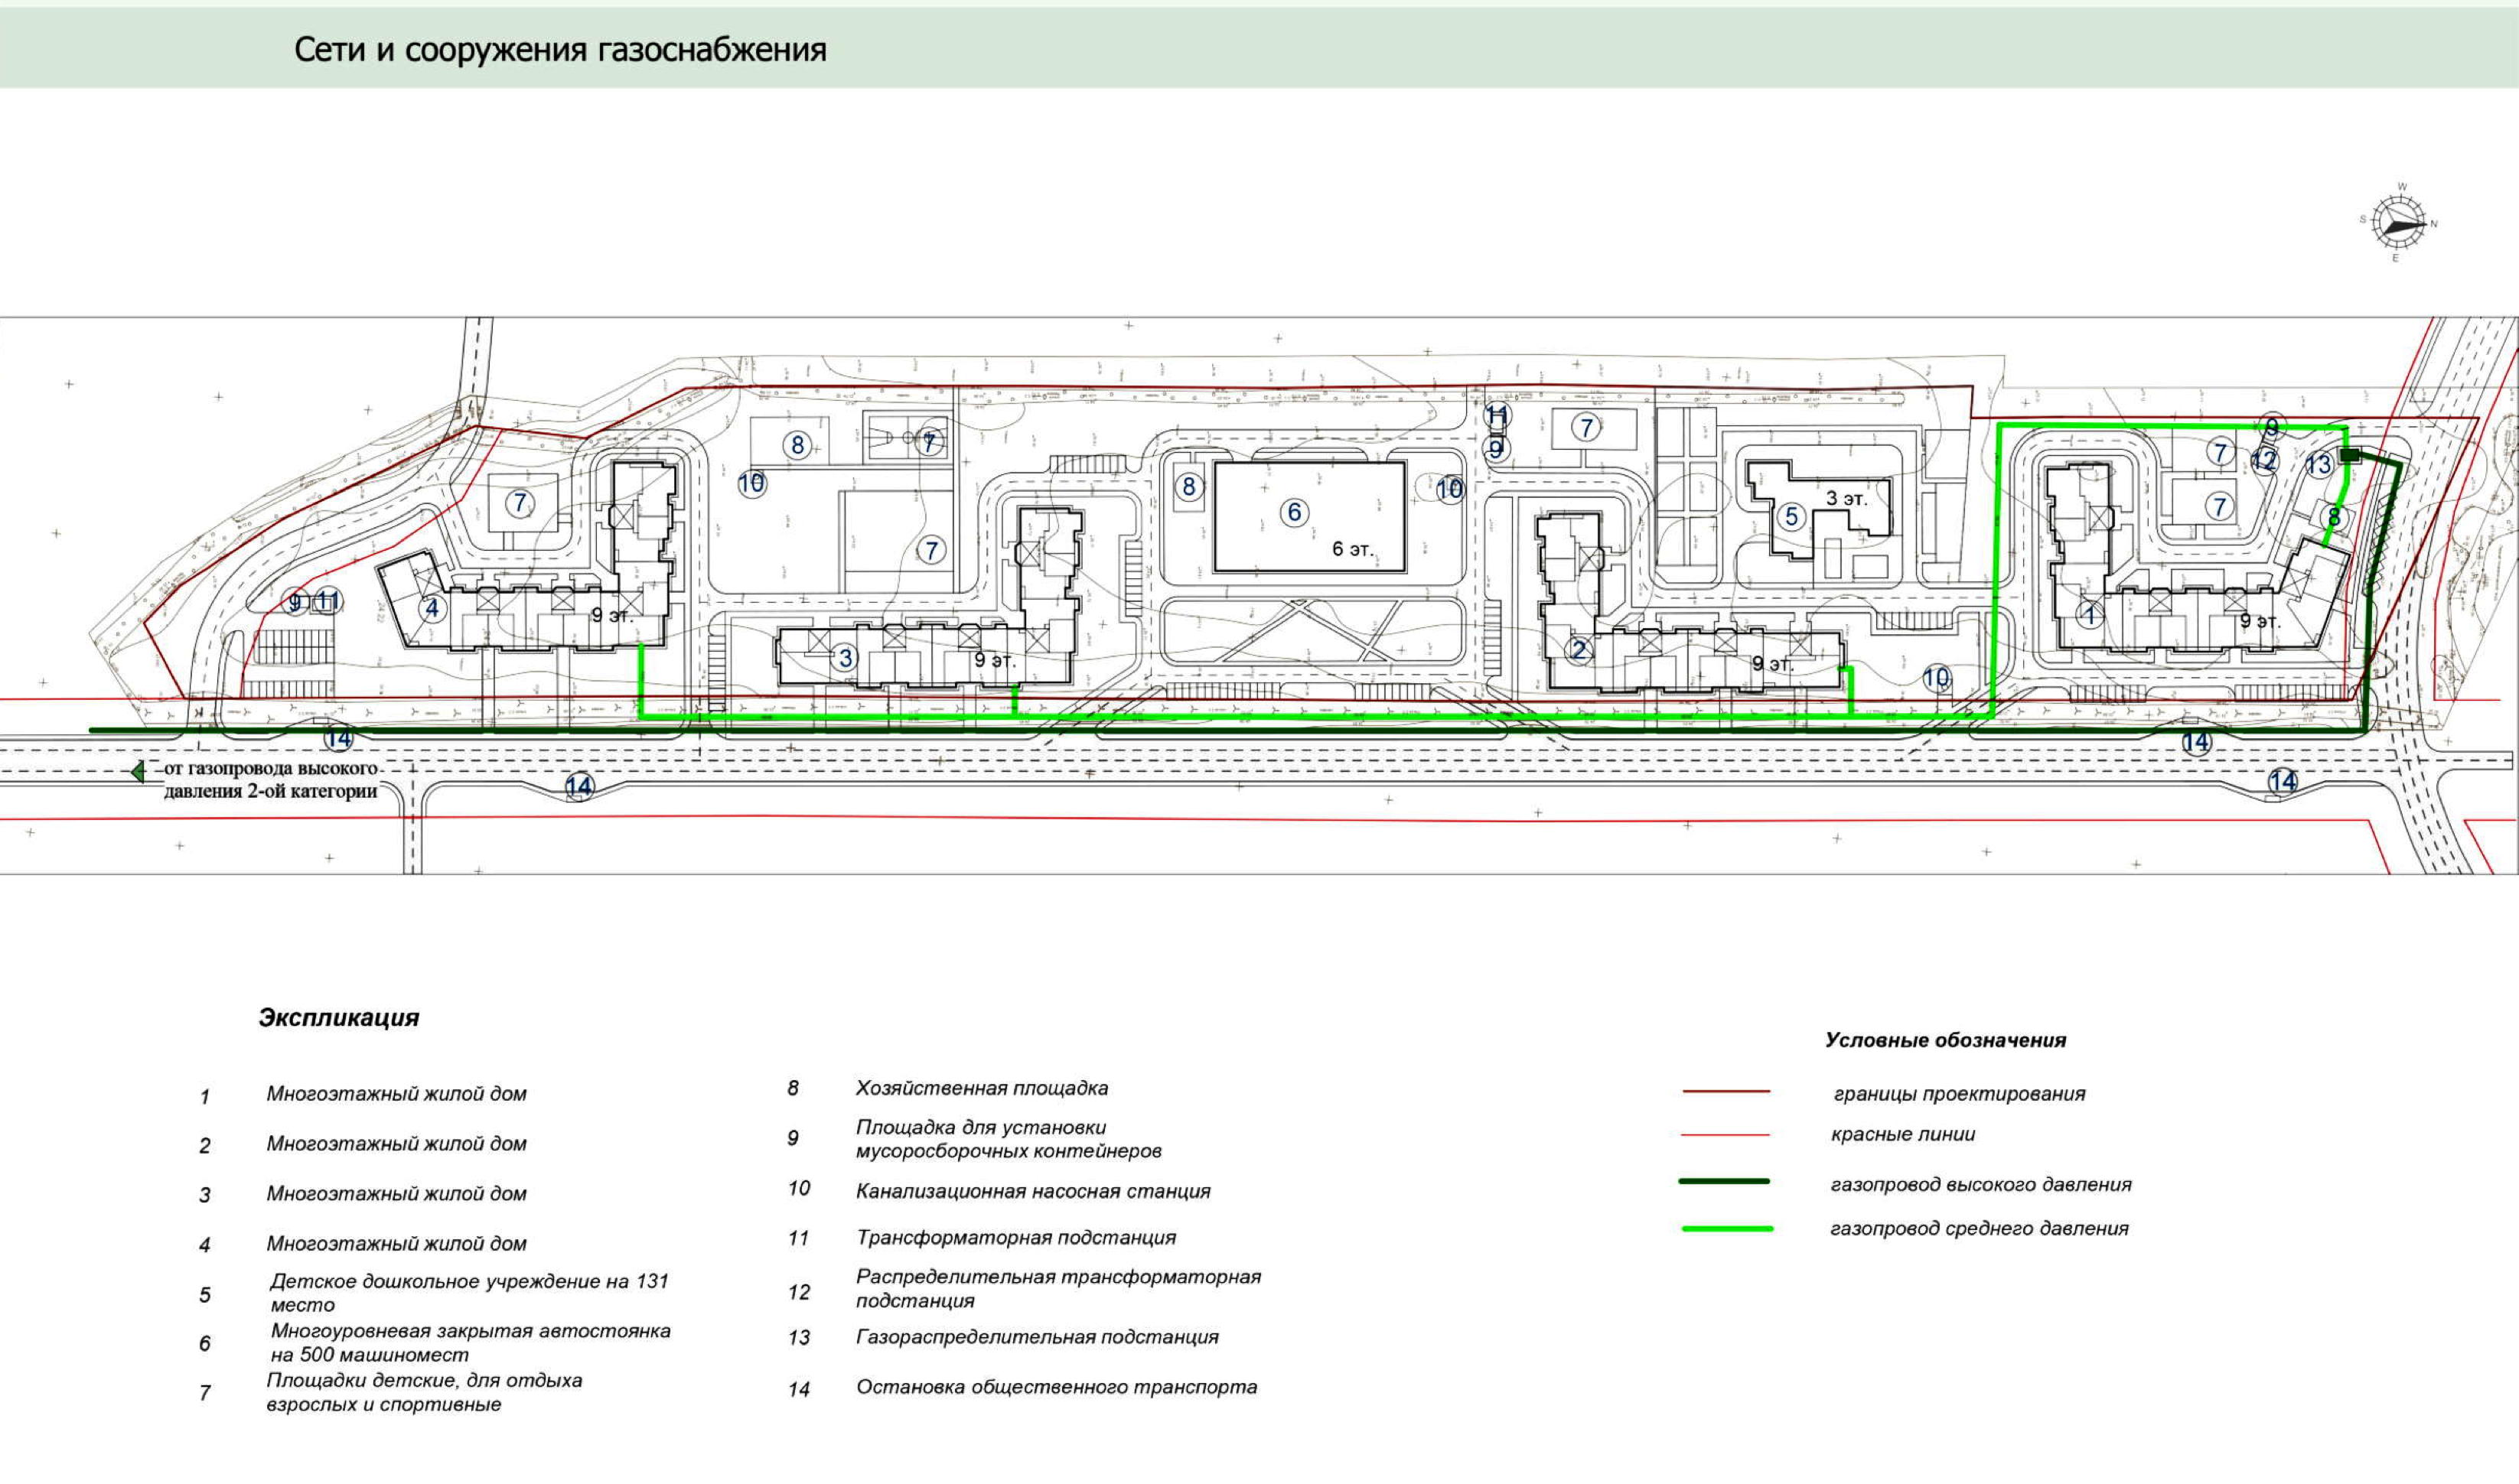Click circled marker 1 on residential building
The width and height of the screenshot is (2519, 1484).
tap(2089, 616)
